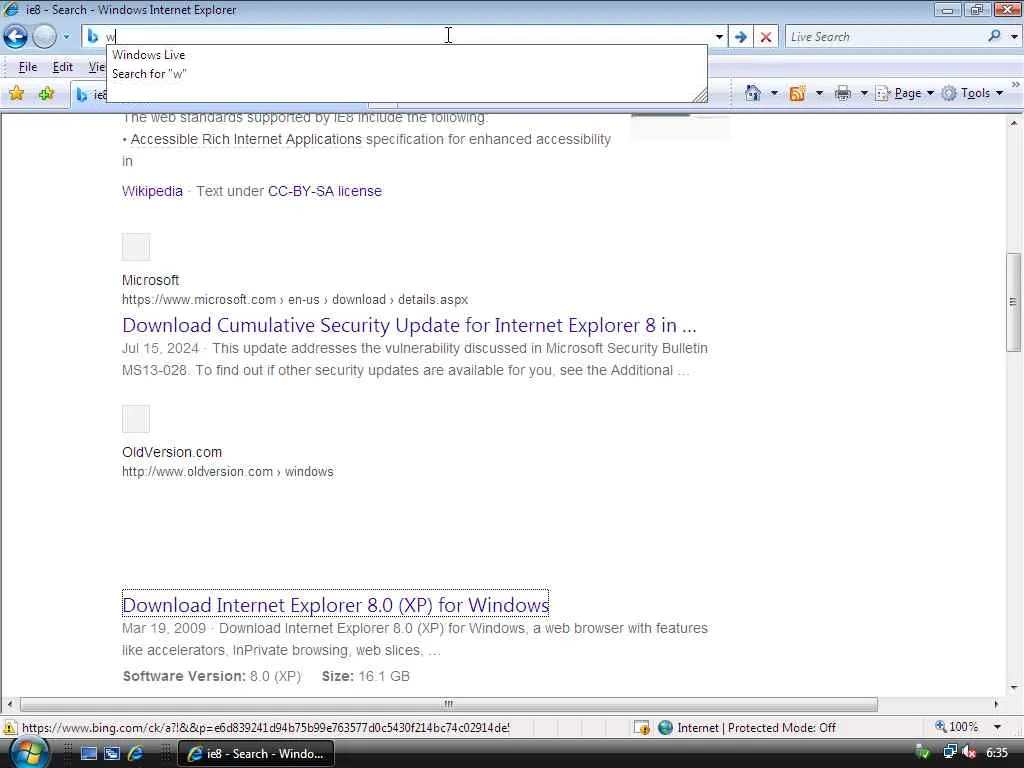Viewport: 1024px width, 768px height.
Task: Choose the Search for "w" suggestion
Action: tap(149, 74)
